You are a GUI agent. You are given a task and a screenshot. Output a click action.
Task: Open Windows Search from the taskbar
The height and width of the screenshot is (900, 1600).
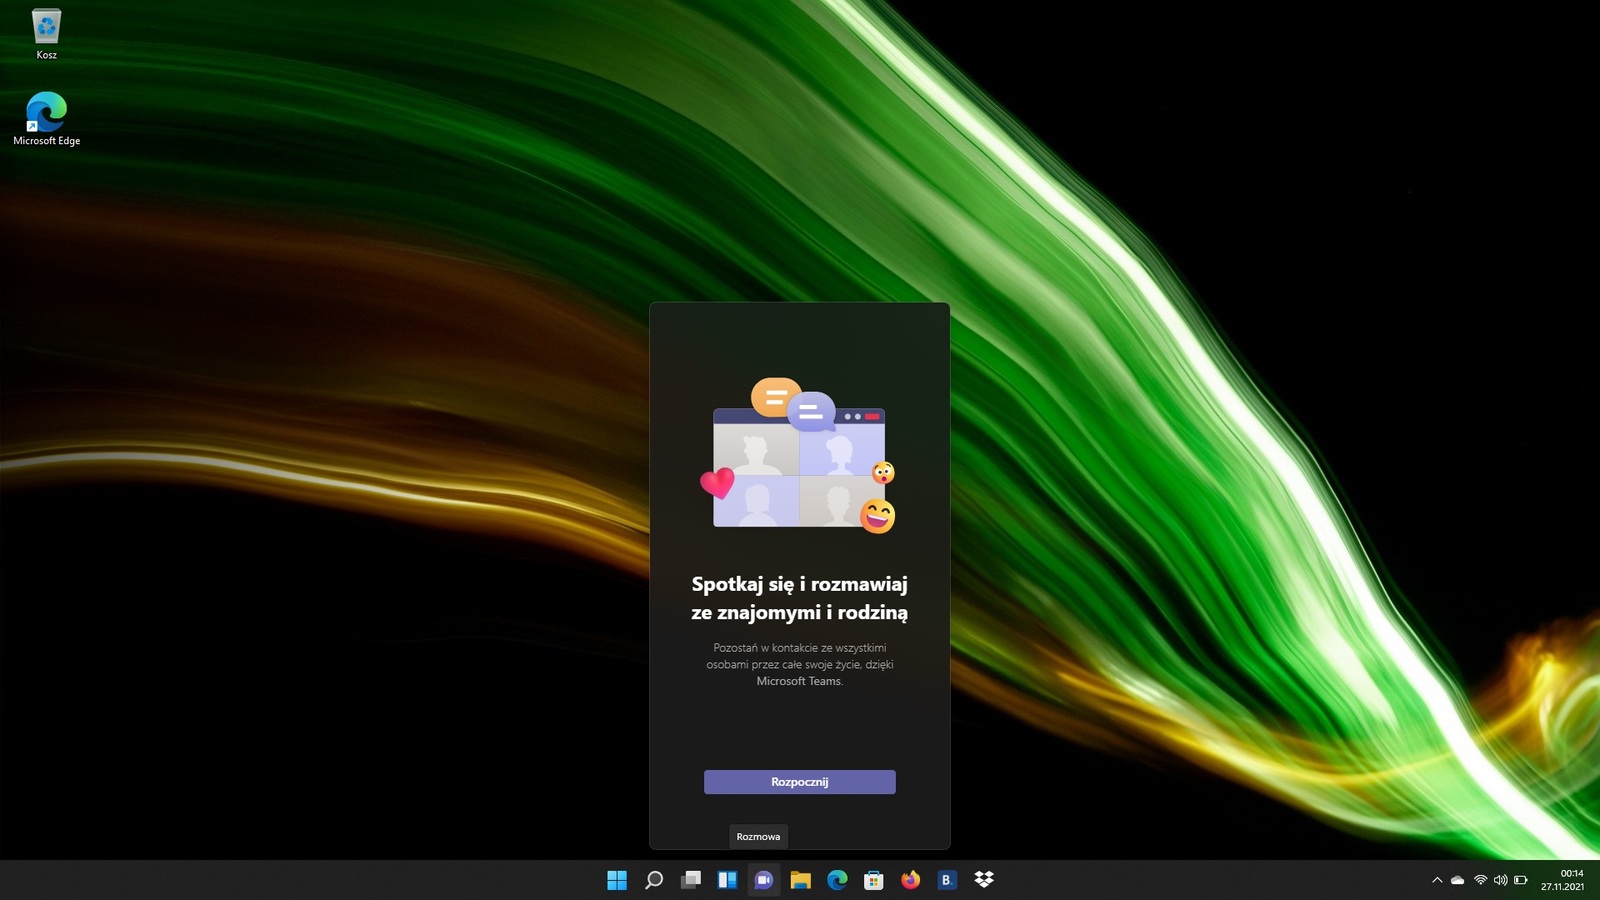(x=654, y=881)
